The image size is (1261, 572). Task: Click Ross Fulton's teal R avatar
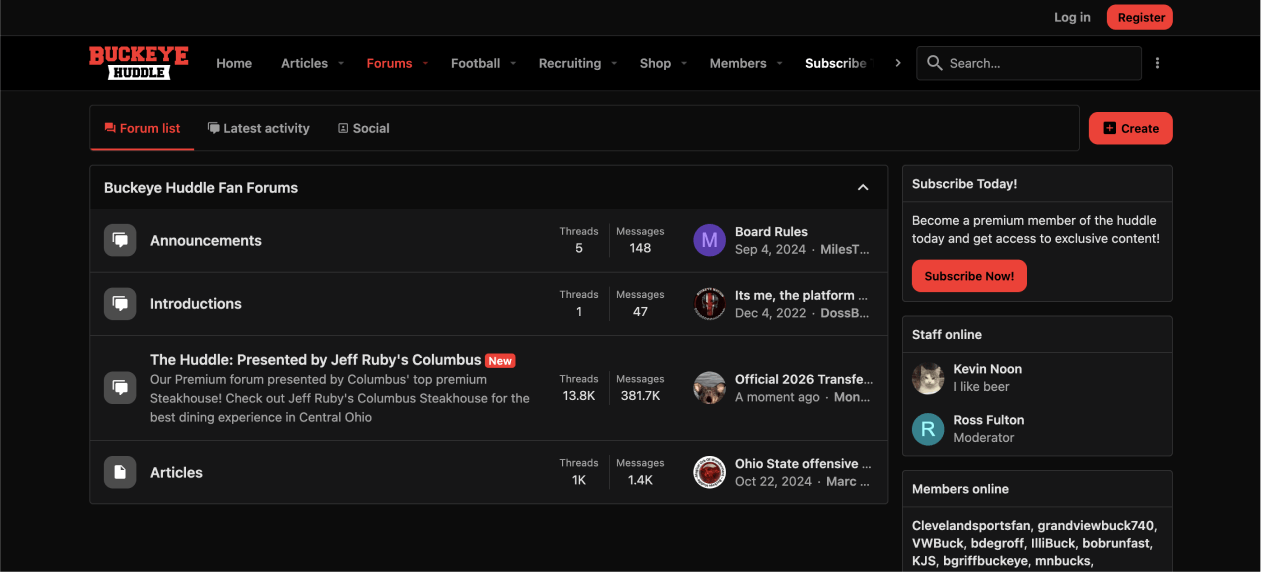[928, 429]
